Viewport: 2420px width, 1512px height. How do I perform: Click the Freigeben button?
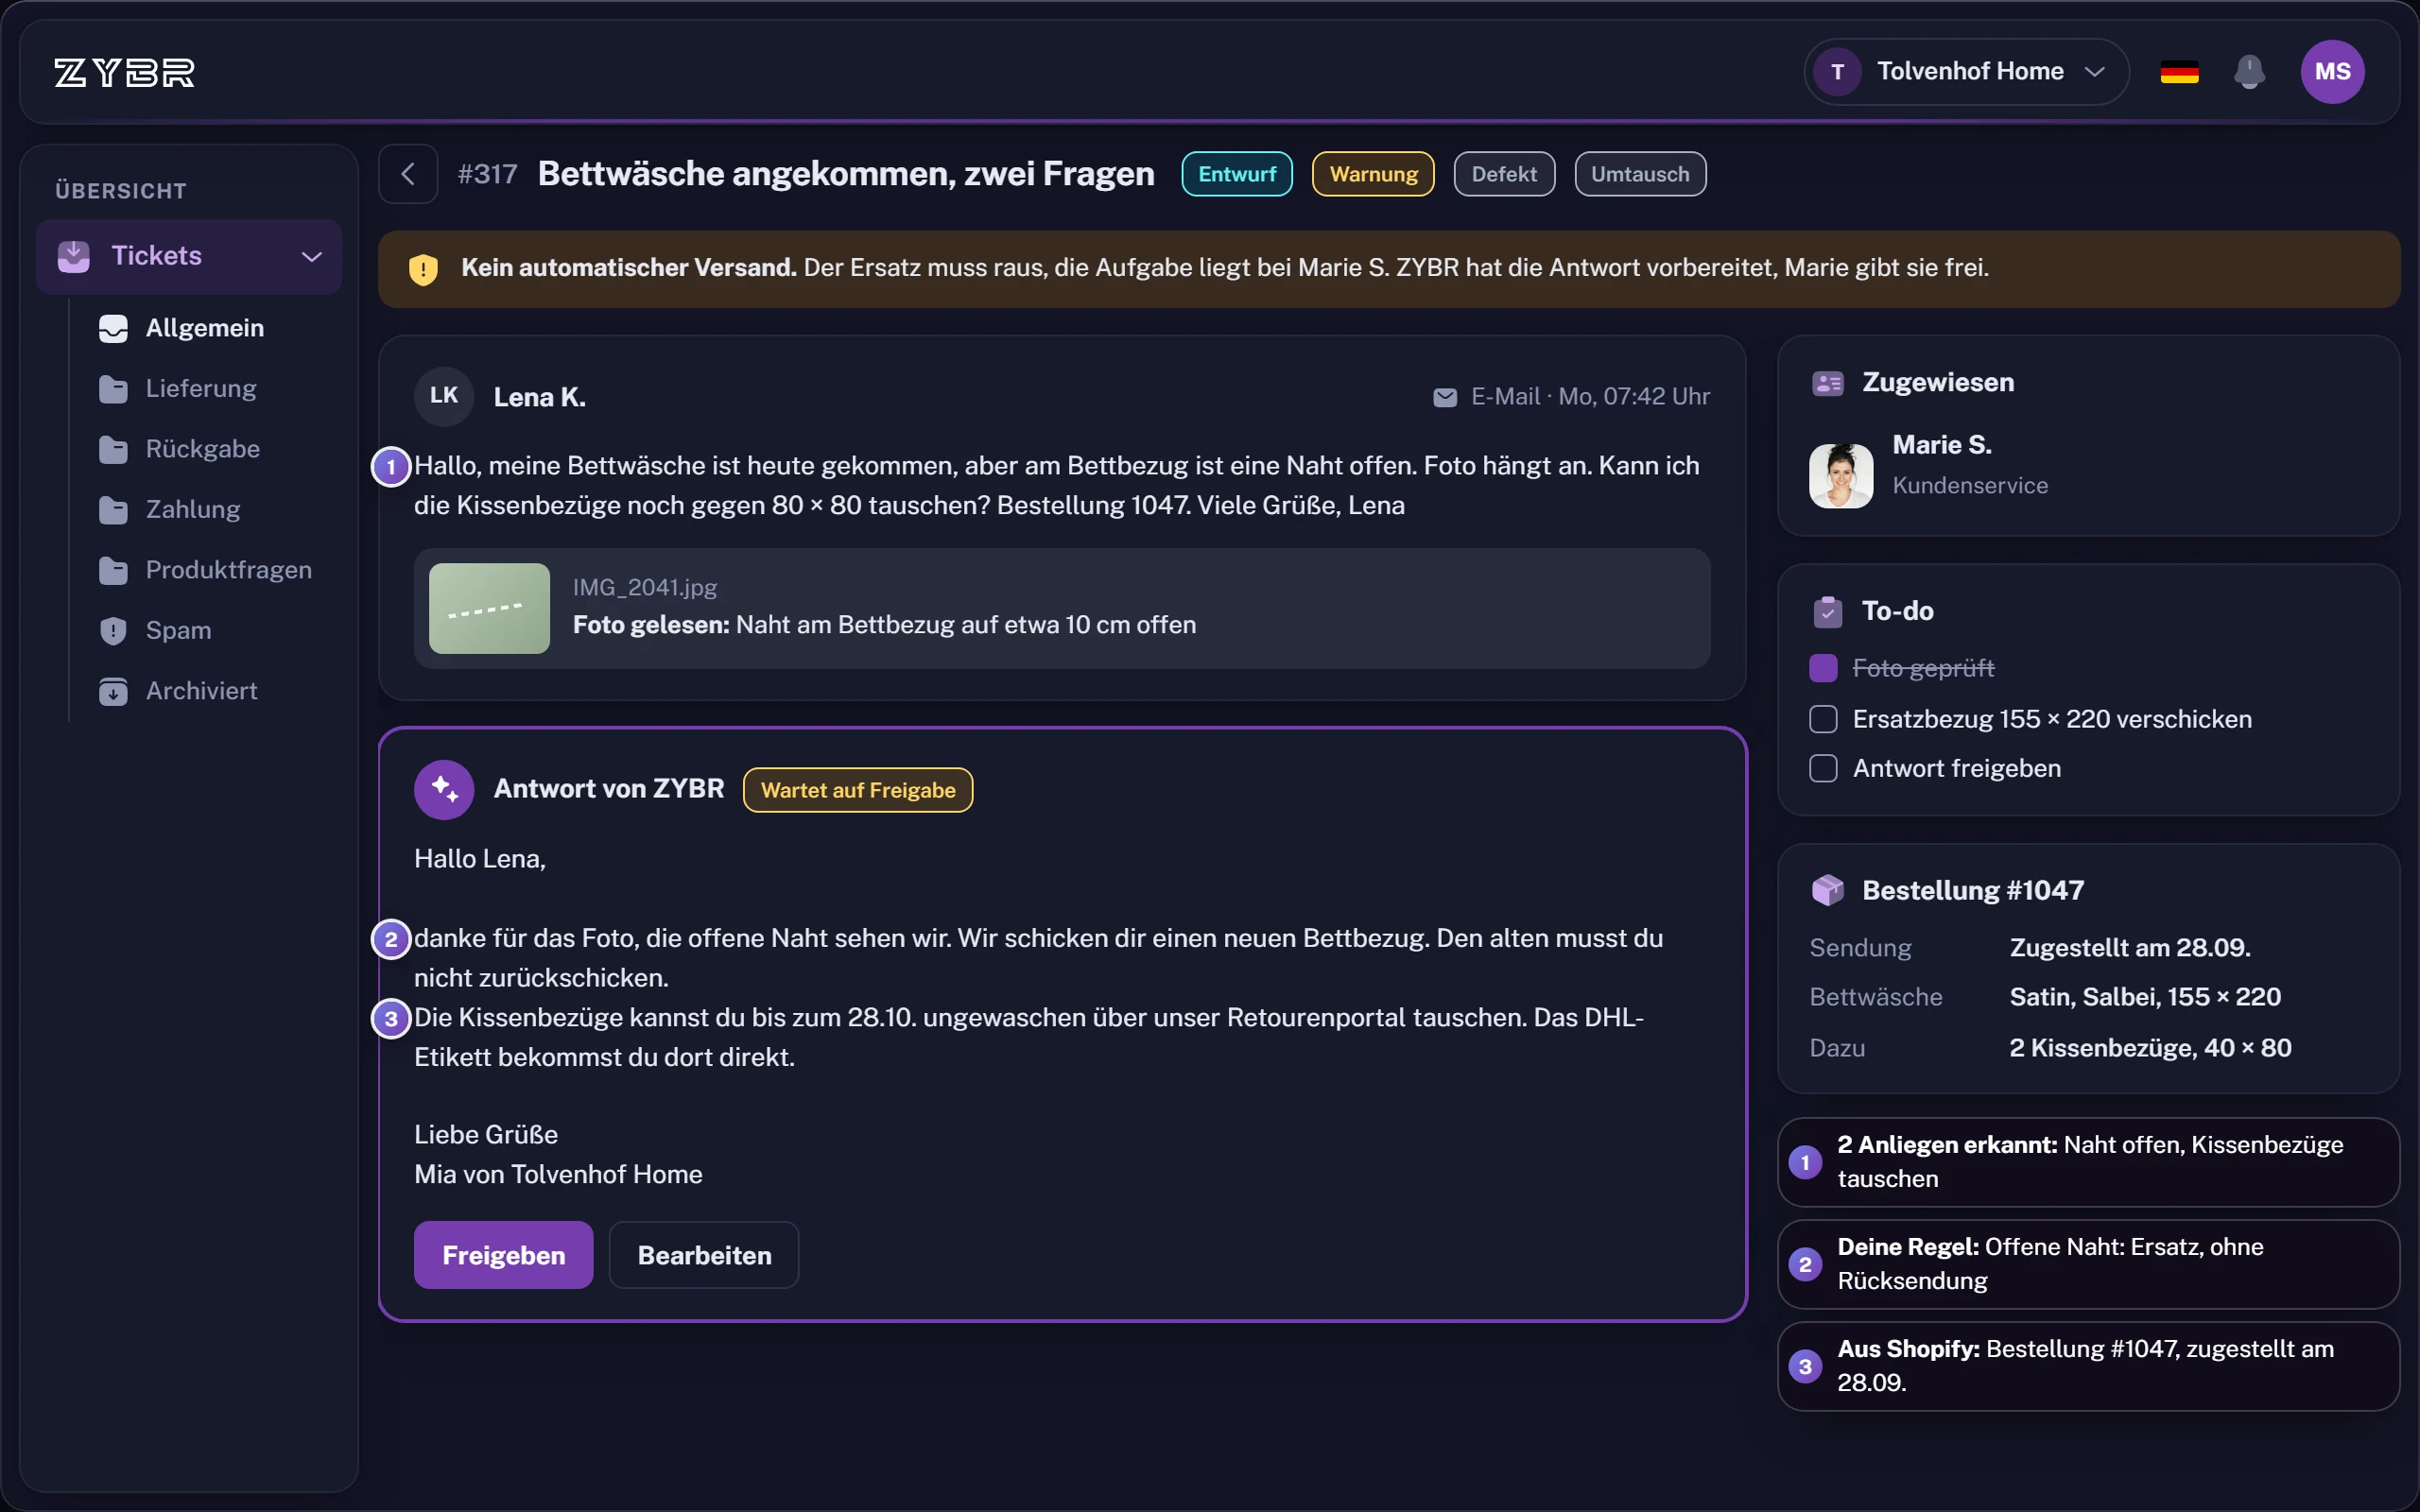coord(503,1255)
